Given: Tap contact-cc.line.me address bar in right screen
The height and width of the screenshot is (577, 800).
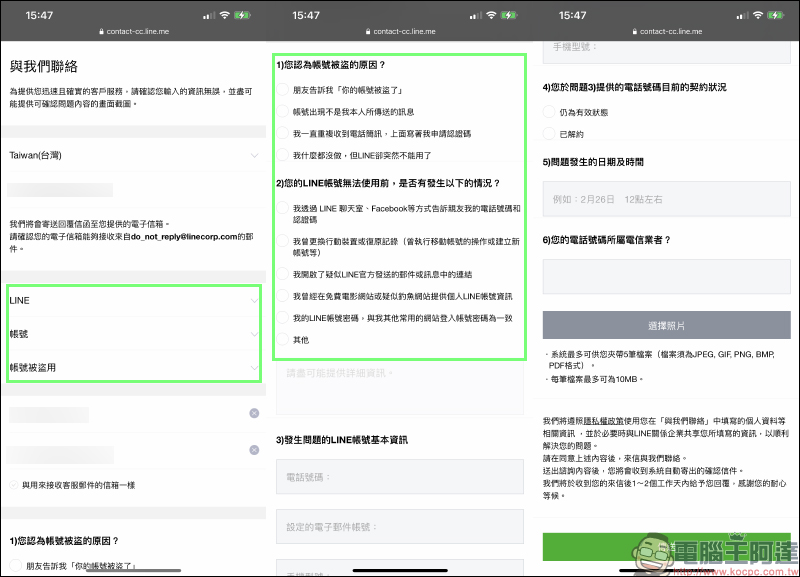Looking at the screenshot, I should 667,31.
